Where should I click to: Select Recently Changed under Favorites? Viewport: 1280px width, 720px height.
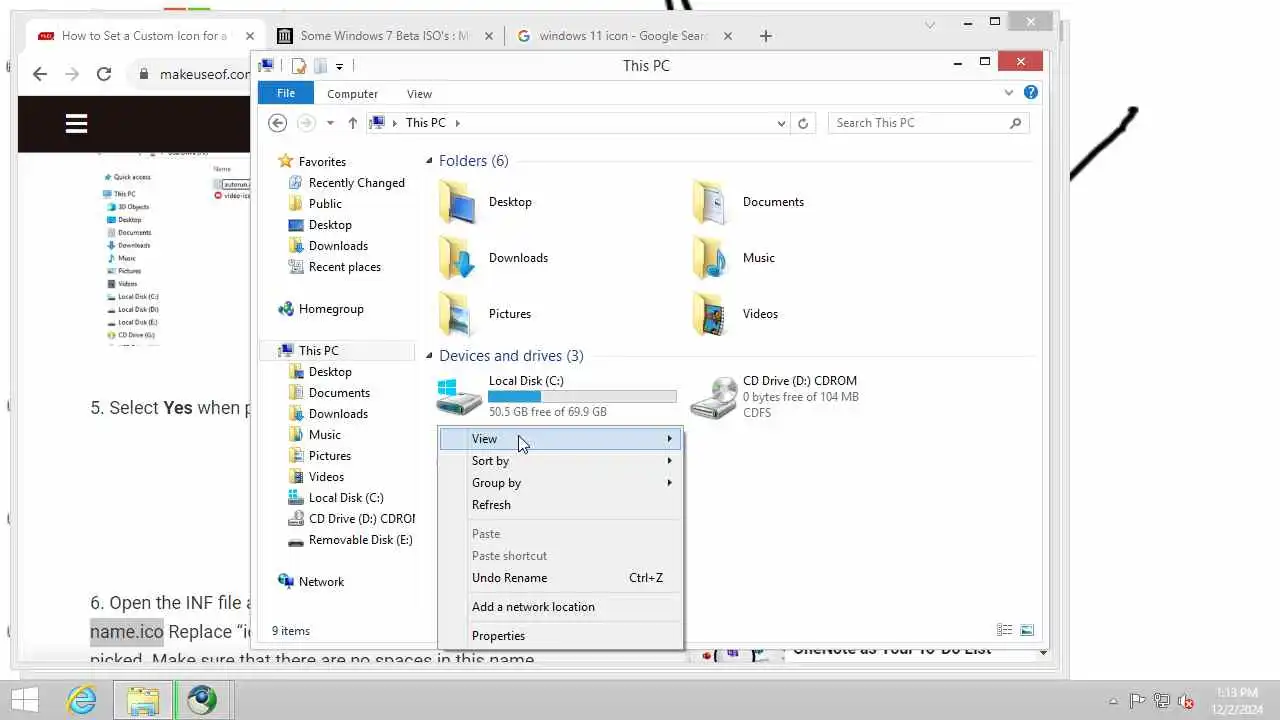346,183
